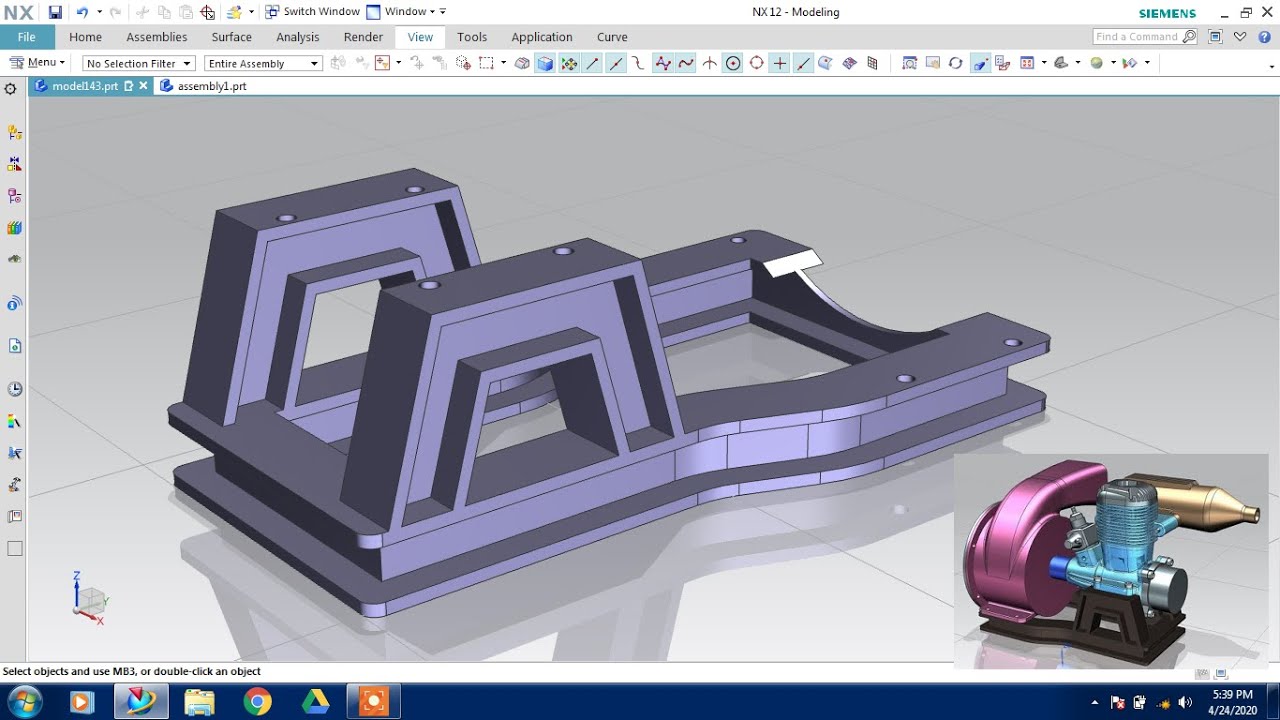The width and height of the screenshot is (1280, 720).
Task: Click the highlighted paint-brush display icon
Action: coord(980,63)
